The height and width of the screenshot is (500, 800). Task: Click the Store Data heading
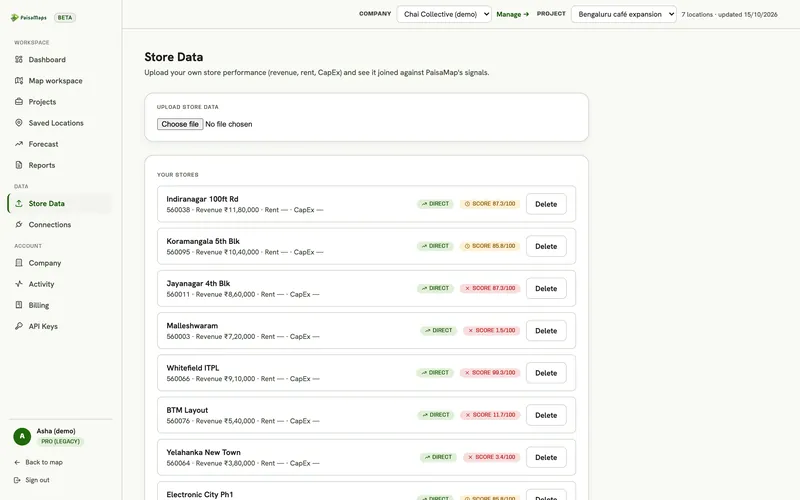(x=173, y=57)
